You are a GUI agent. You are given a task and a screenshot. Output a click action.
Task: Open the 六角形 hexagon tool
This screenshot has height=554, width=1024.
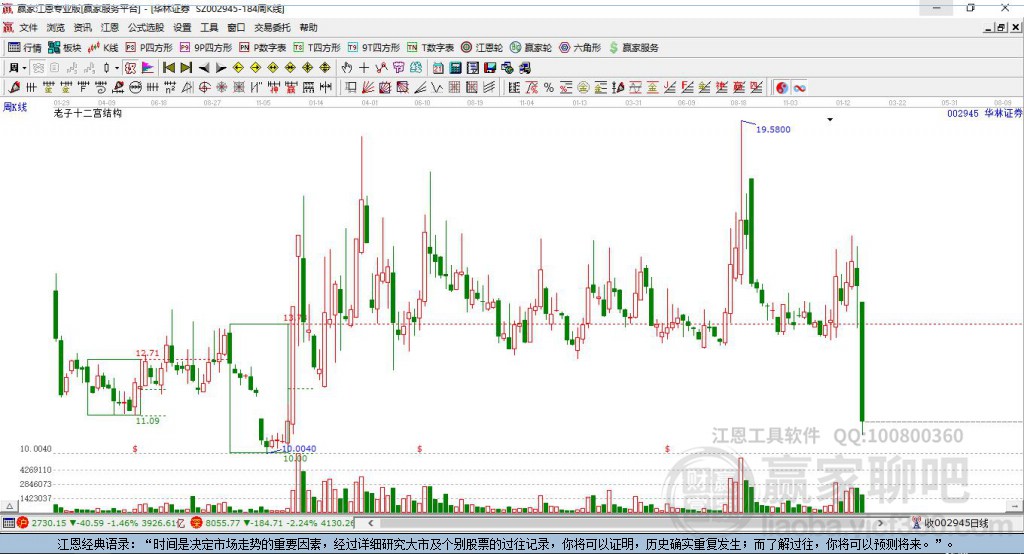click(580, 48)
